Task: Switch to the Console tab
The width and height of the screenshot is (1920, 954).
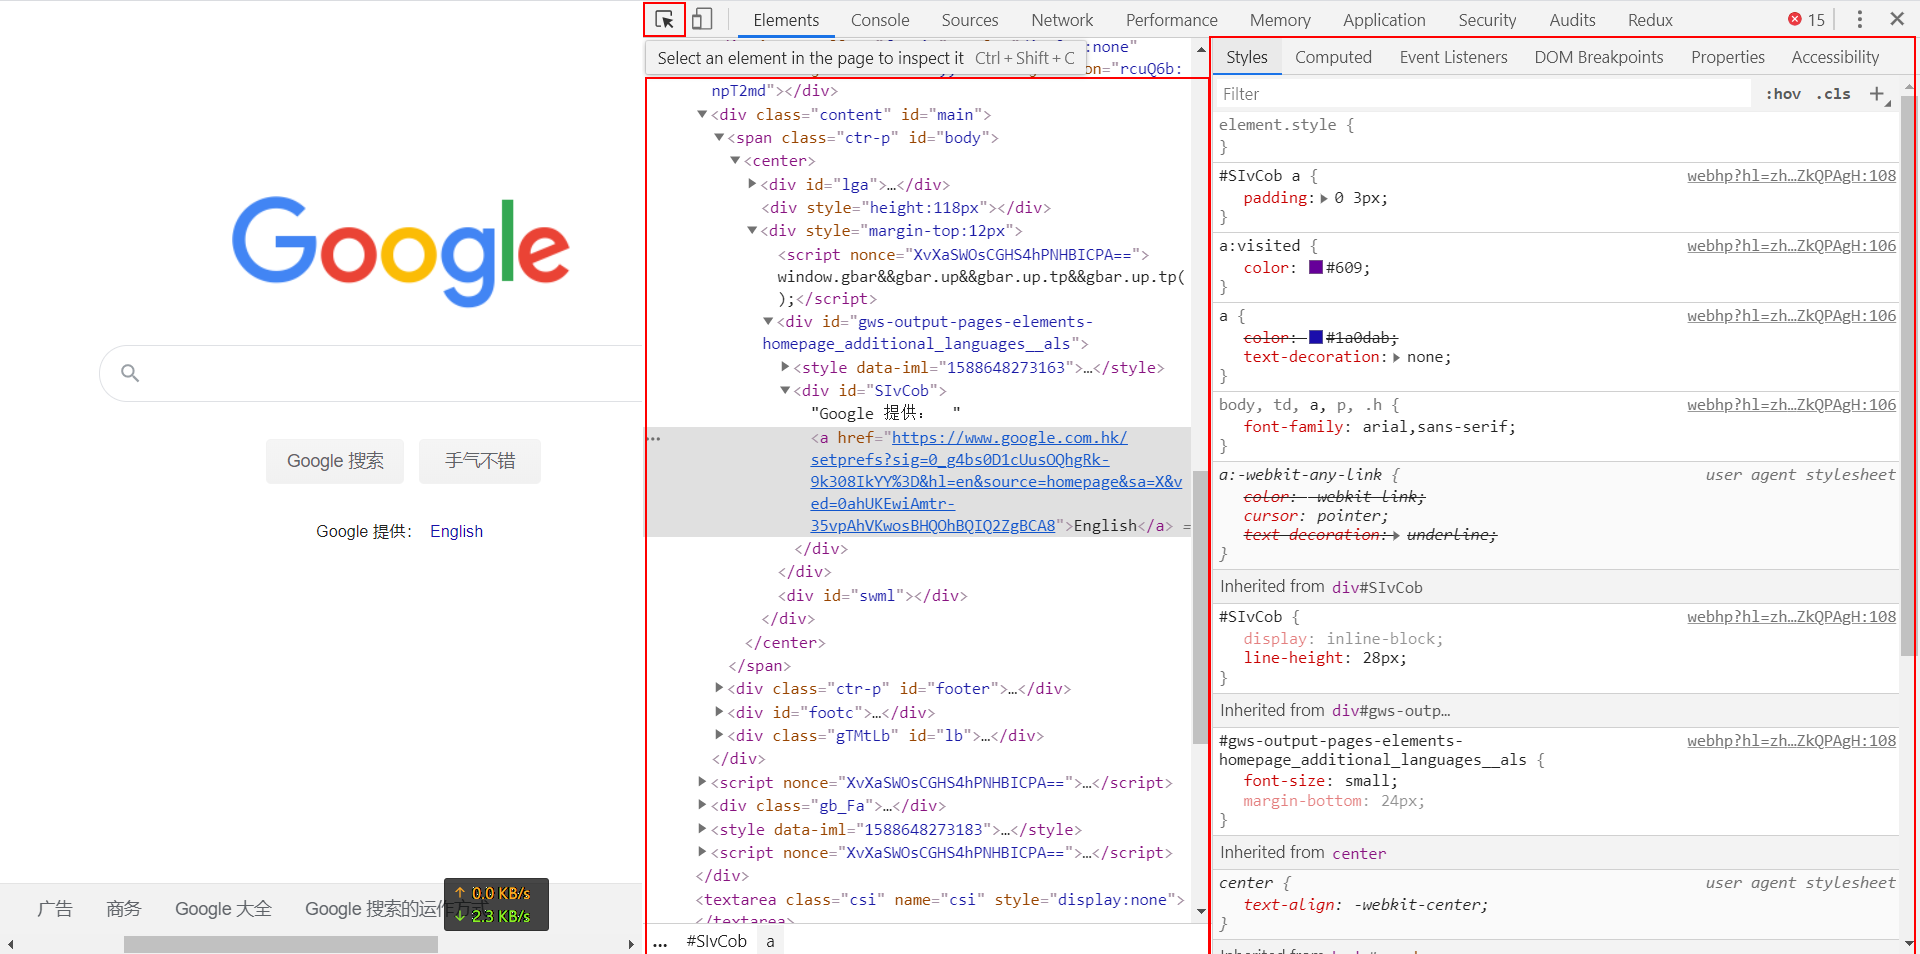Action: point(880,20)
